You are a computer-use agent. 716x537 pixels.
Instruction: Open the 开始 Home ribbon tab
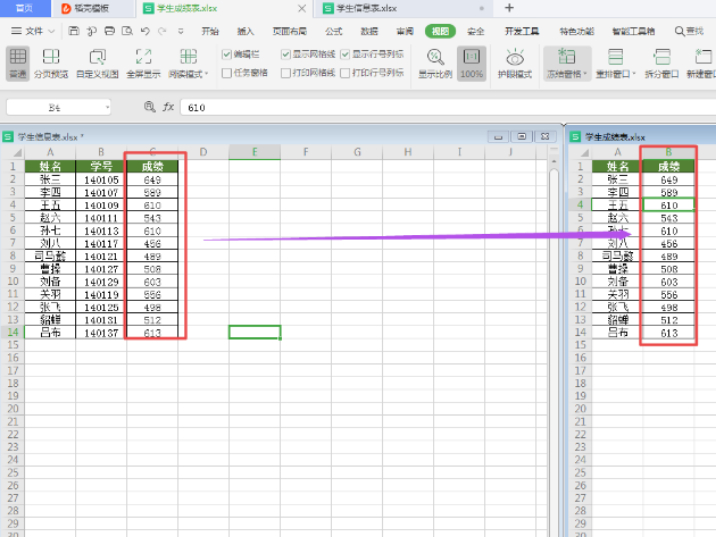[210, 31]
